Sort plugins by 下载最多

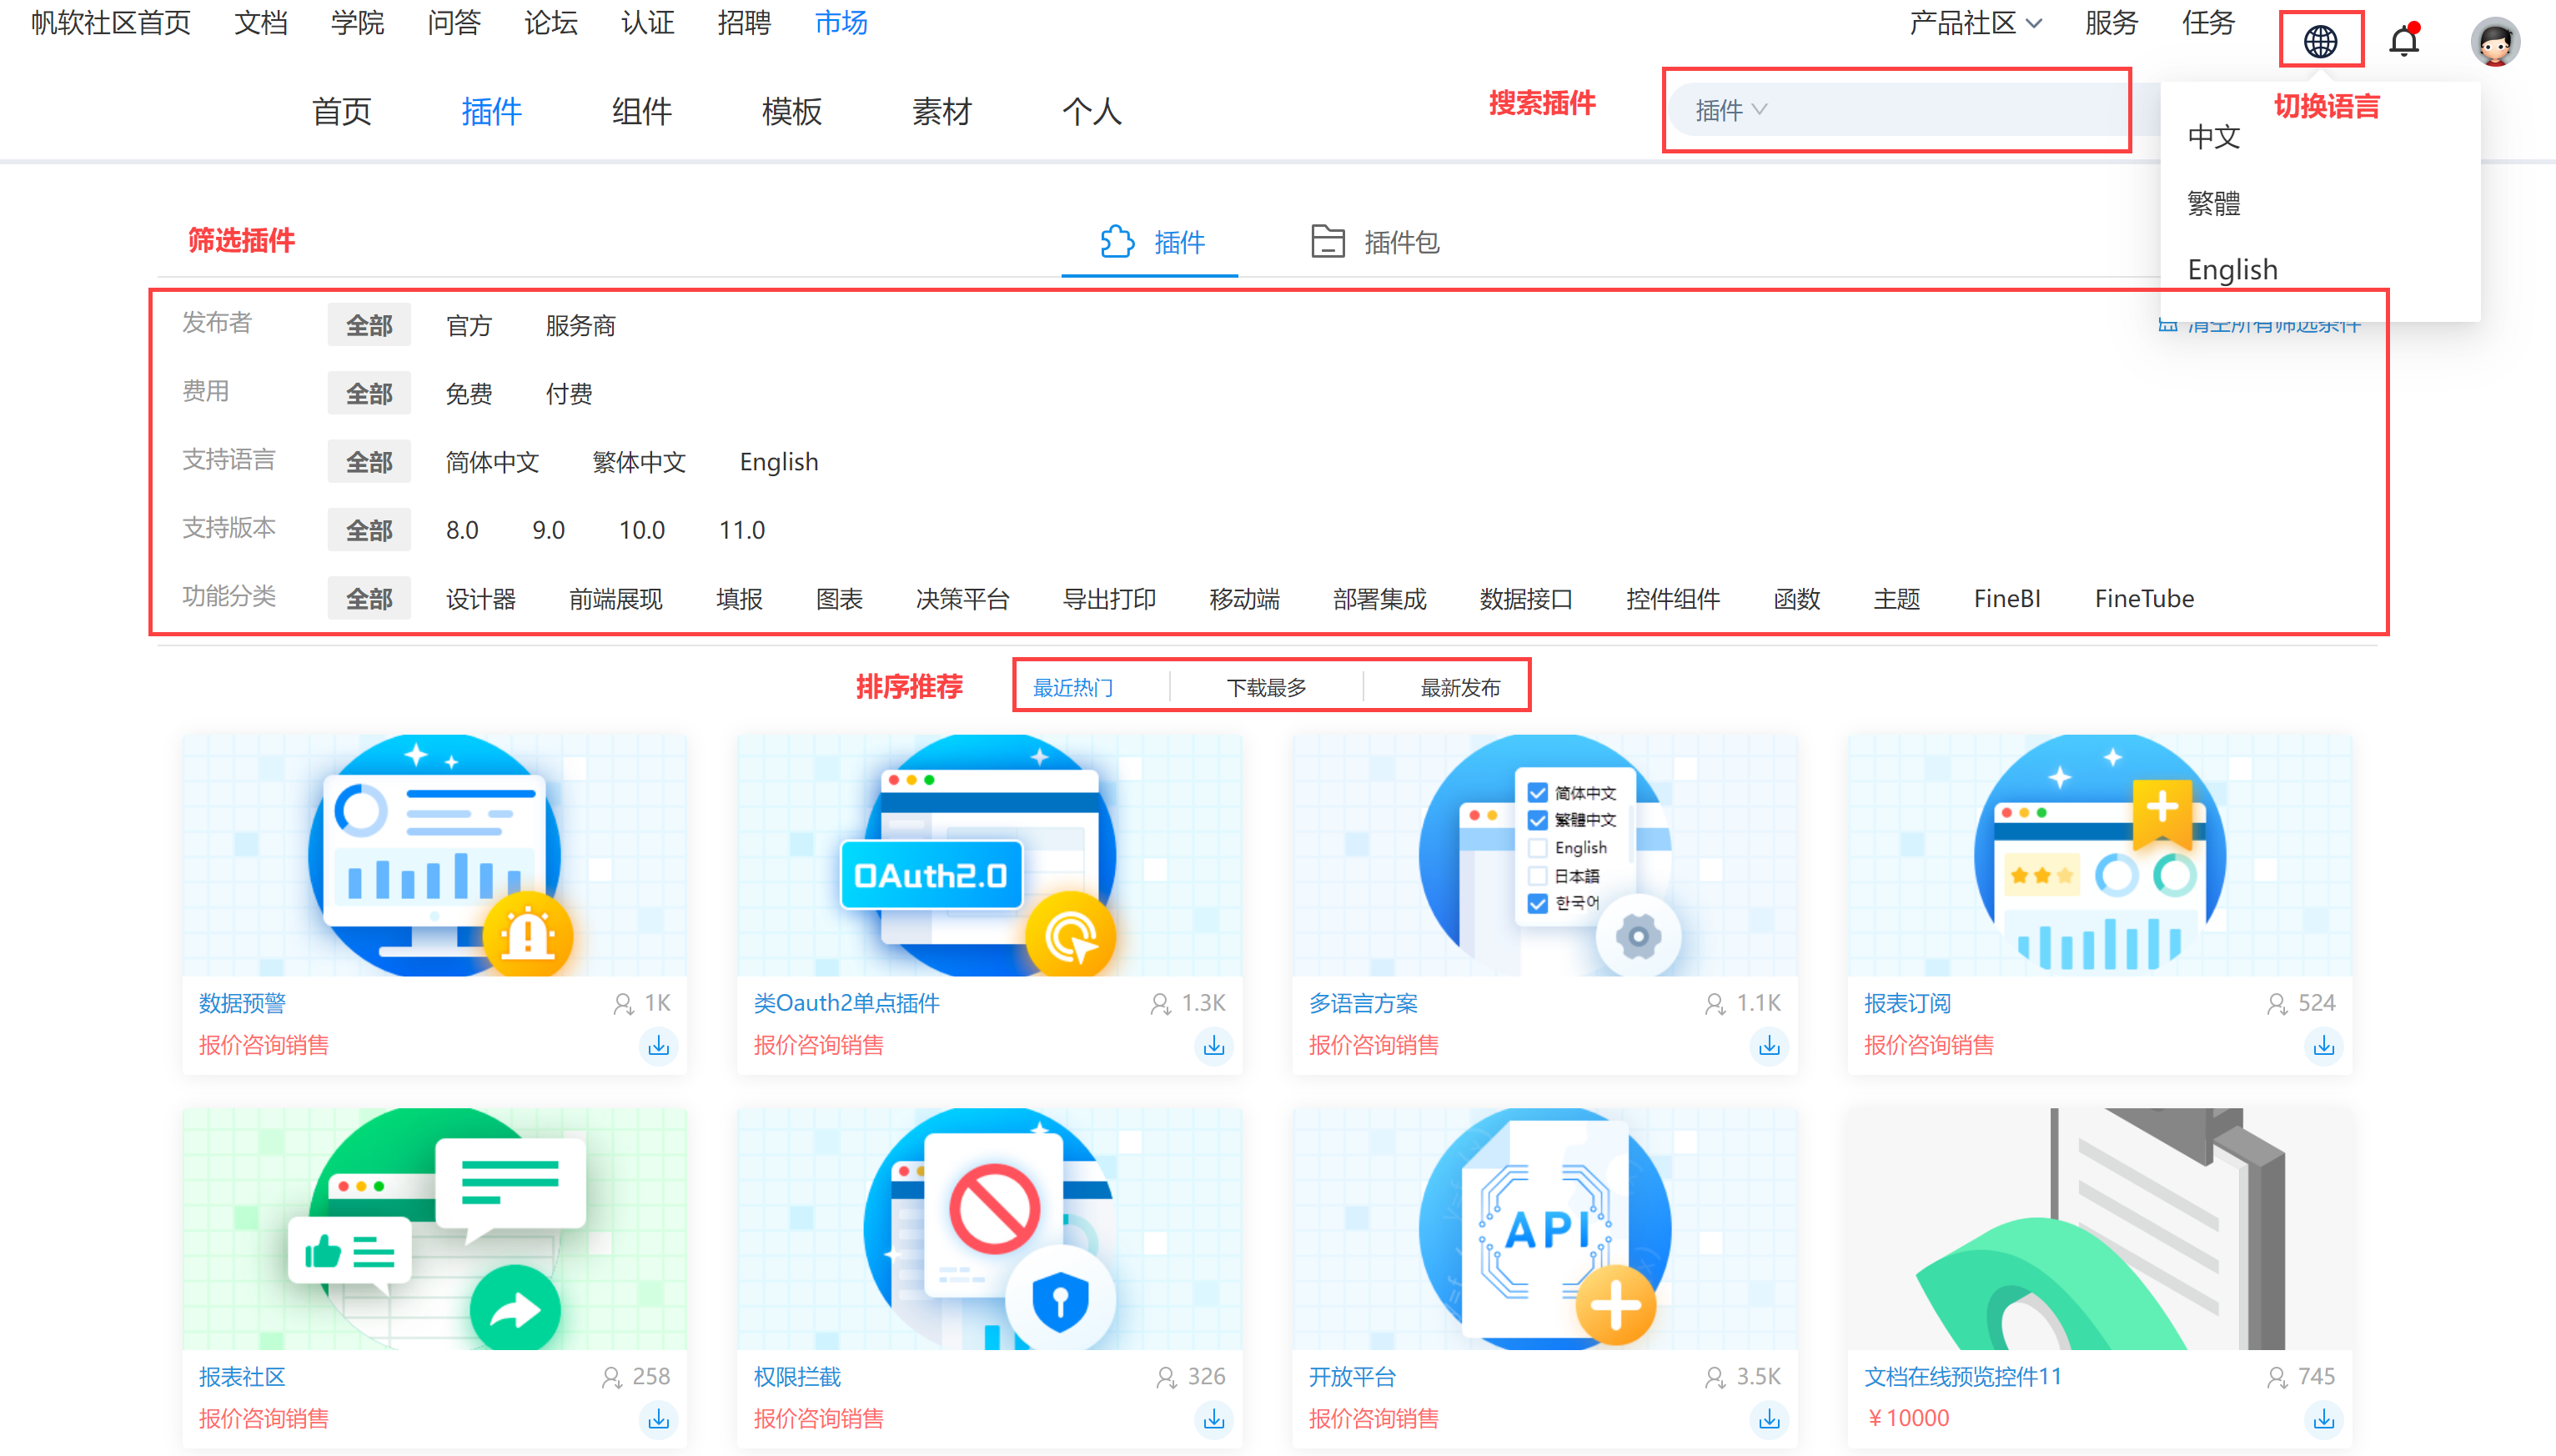point(1266,687)
